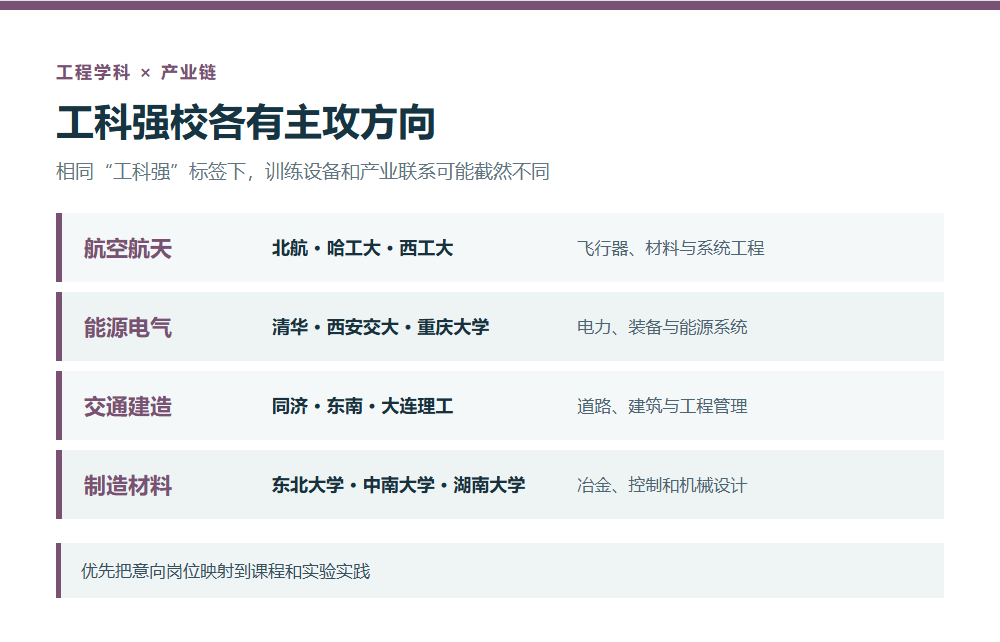Click the 工程学科 × 产业链 kicker label
Viewport: 1000px width, 642px height.
tap(136, 73)
